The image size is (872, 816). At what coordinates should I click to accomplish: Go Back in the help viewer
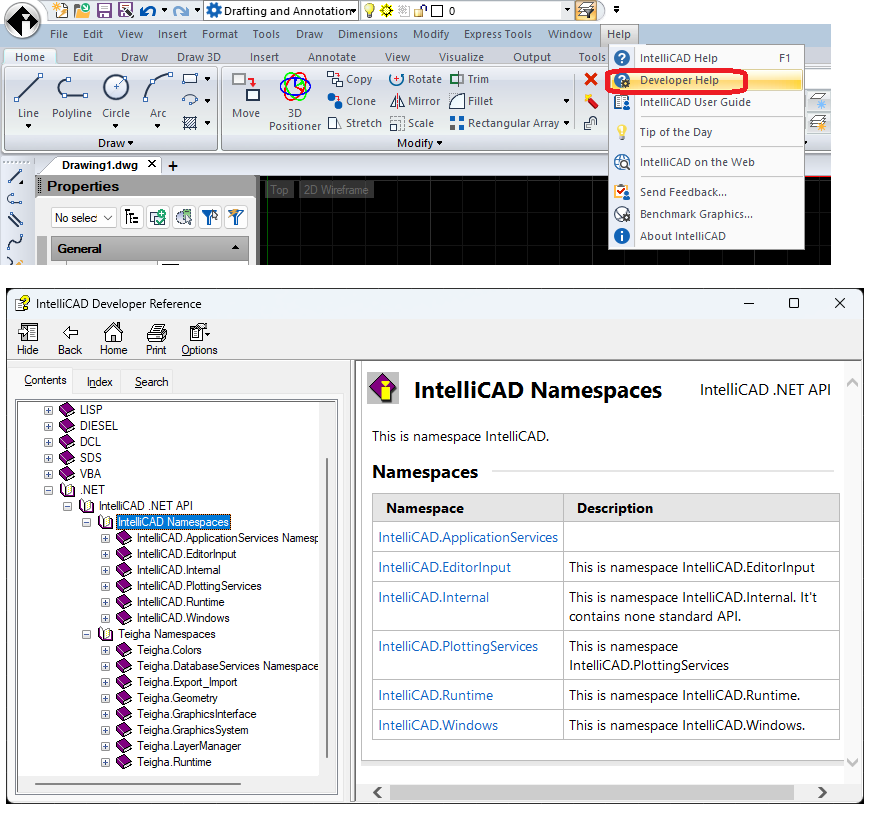coord(70,339)
